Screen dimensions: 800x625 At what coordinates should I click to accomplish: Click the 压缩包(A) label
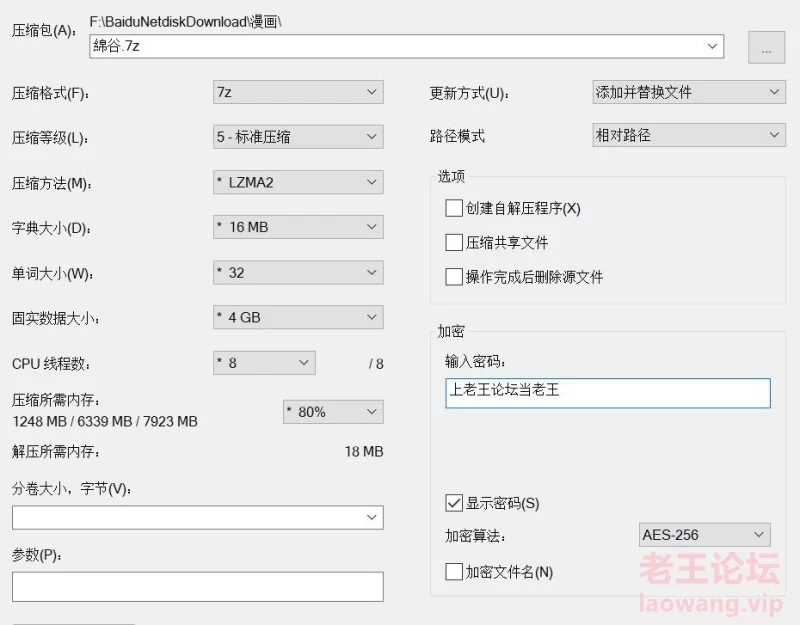point(44,31)
